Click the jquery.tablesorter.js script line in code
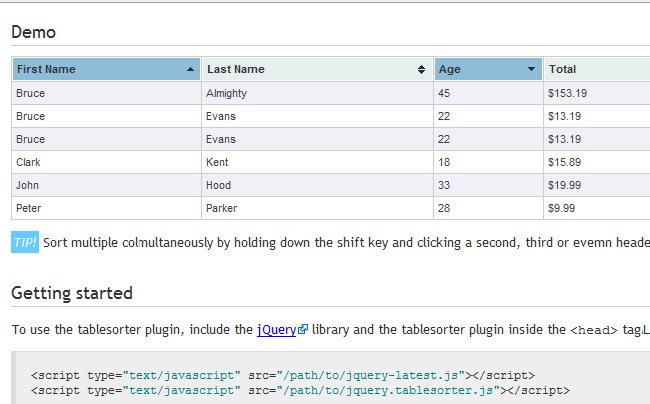This screenshot has width=650, height=404. [x=300, y=391]
